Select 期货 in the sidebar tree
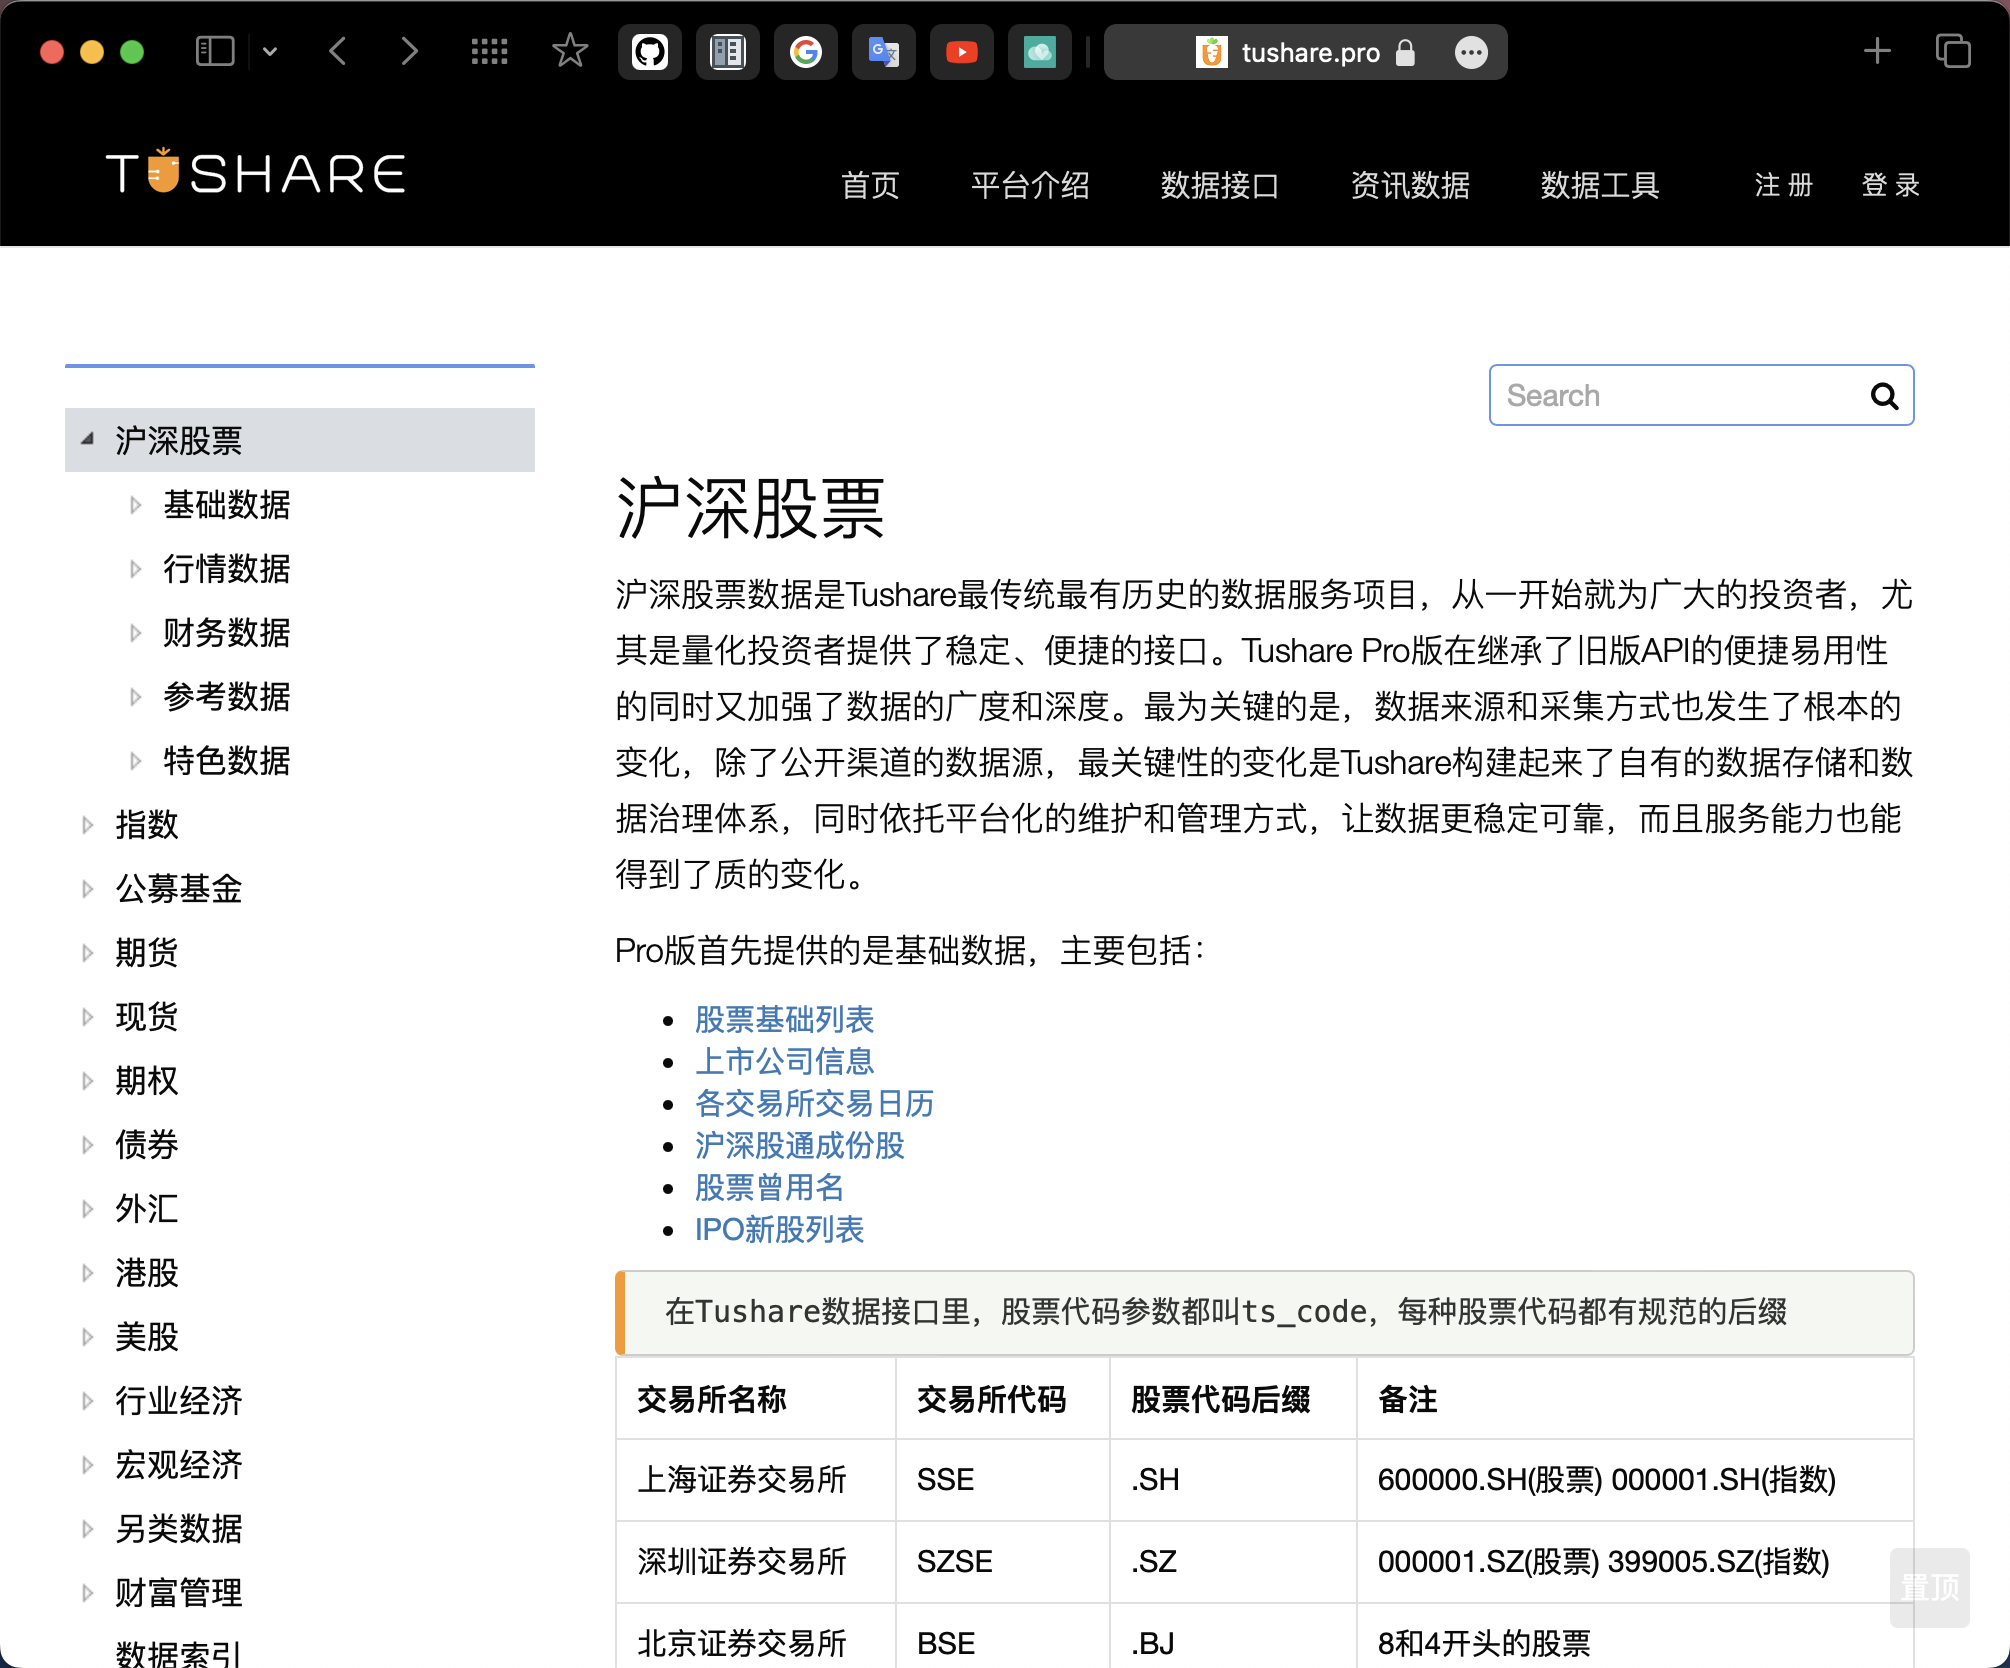2010x1668 pixels. (x=147, y=953)
